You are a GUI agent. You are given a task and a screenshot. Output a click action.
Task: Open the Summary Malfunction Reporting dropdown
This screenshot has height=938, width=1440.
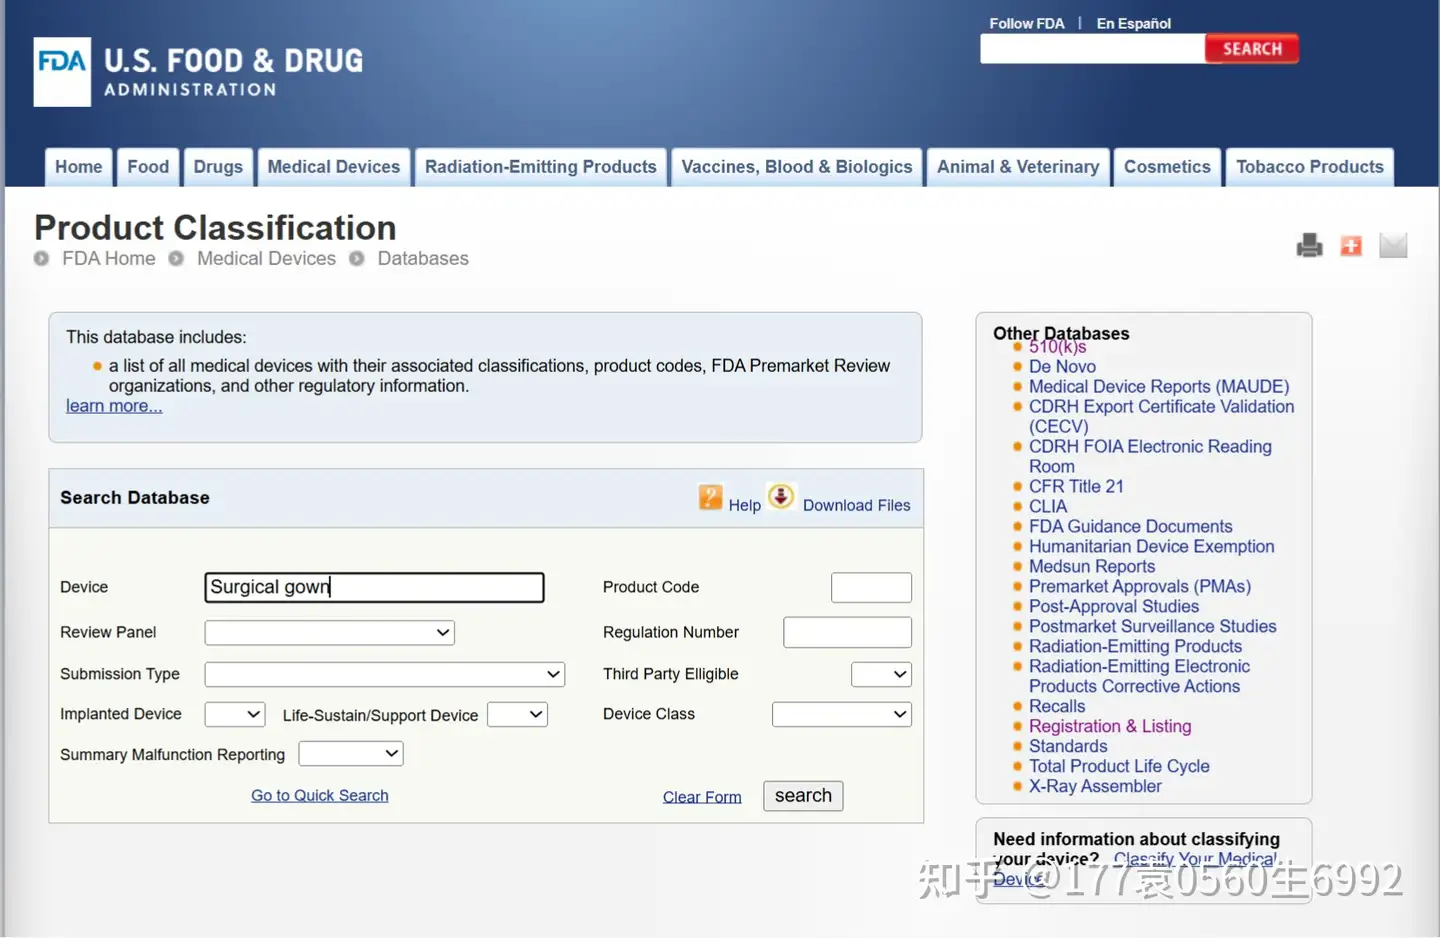click(x=351, y=753)
